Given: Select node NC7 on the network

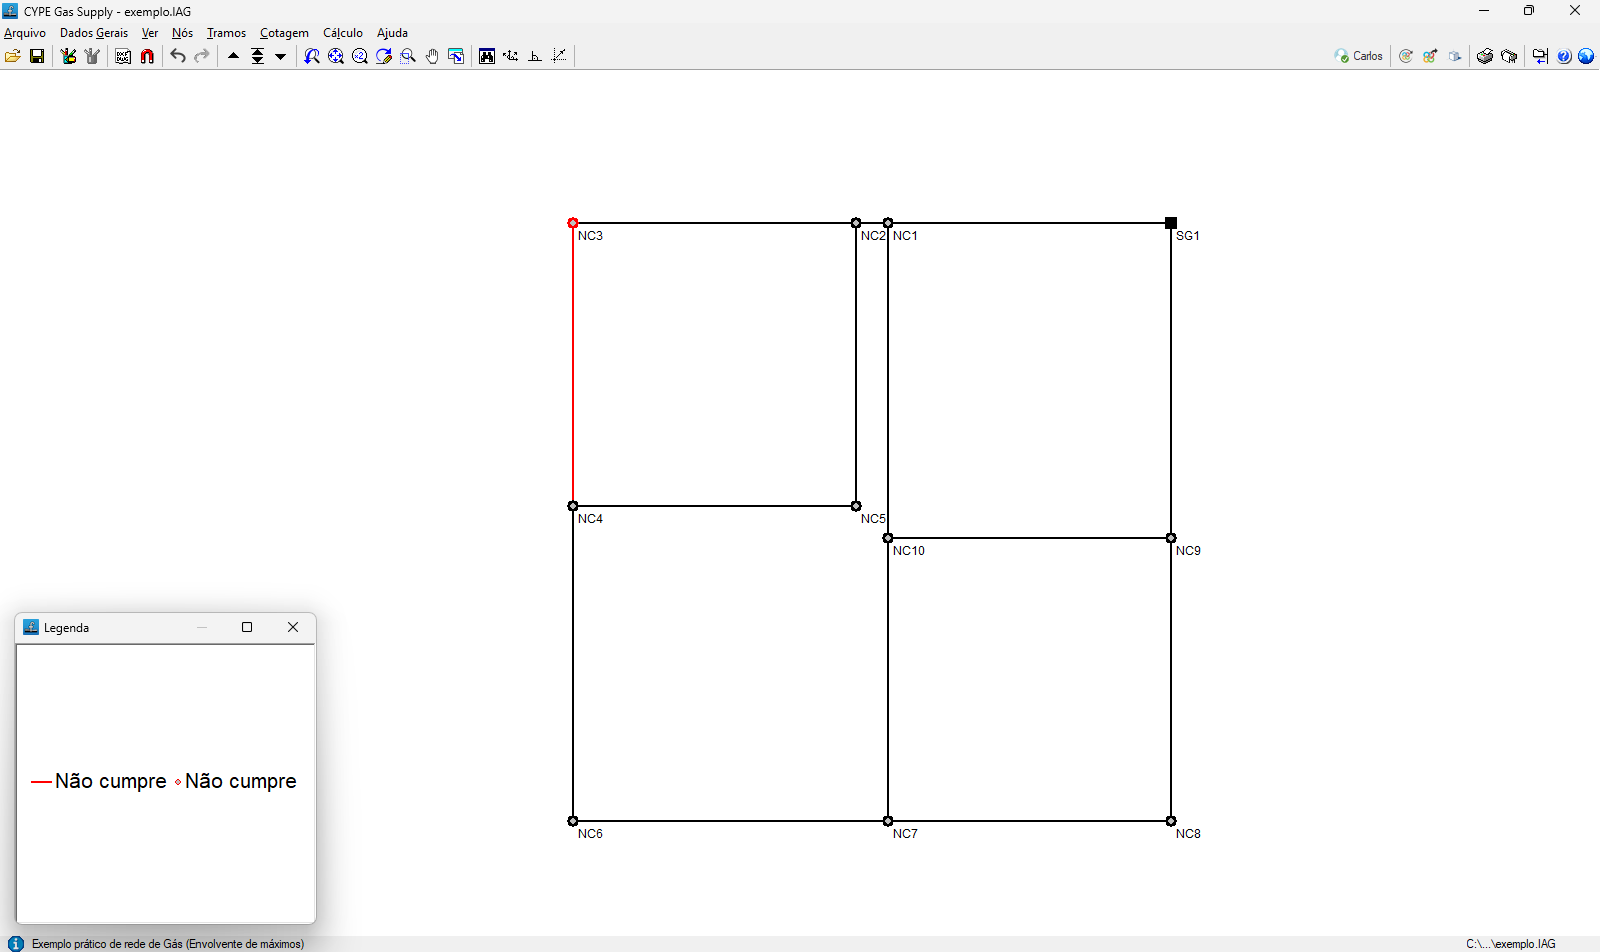Looking at the screenshot, I should click(888, 821).
